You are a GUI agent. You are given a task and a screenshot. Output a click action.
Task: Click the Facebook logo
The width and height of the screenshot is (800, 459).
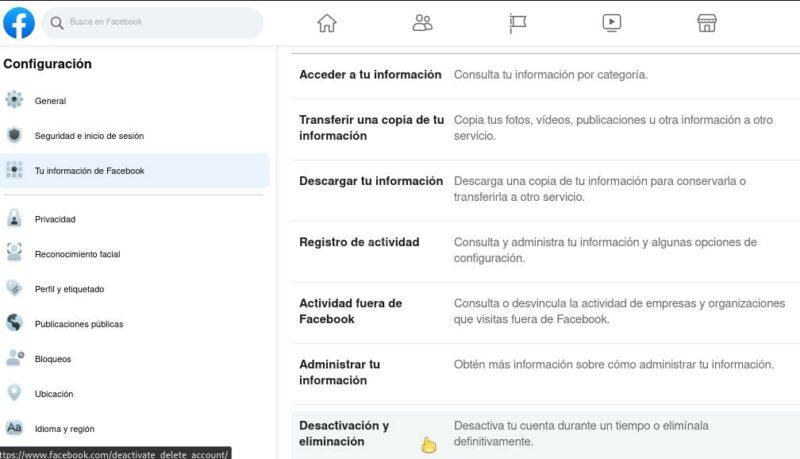(19, 22)
